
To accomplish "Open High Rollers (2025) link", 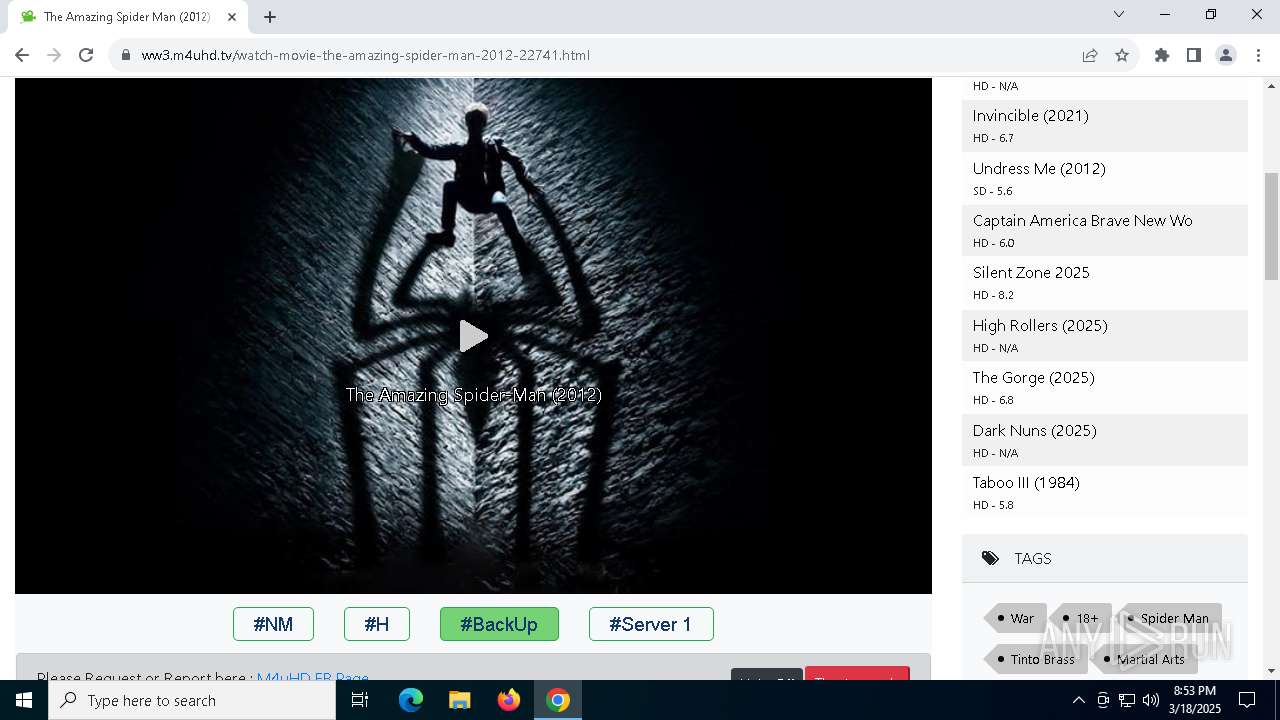I will point(1040,325).
